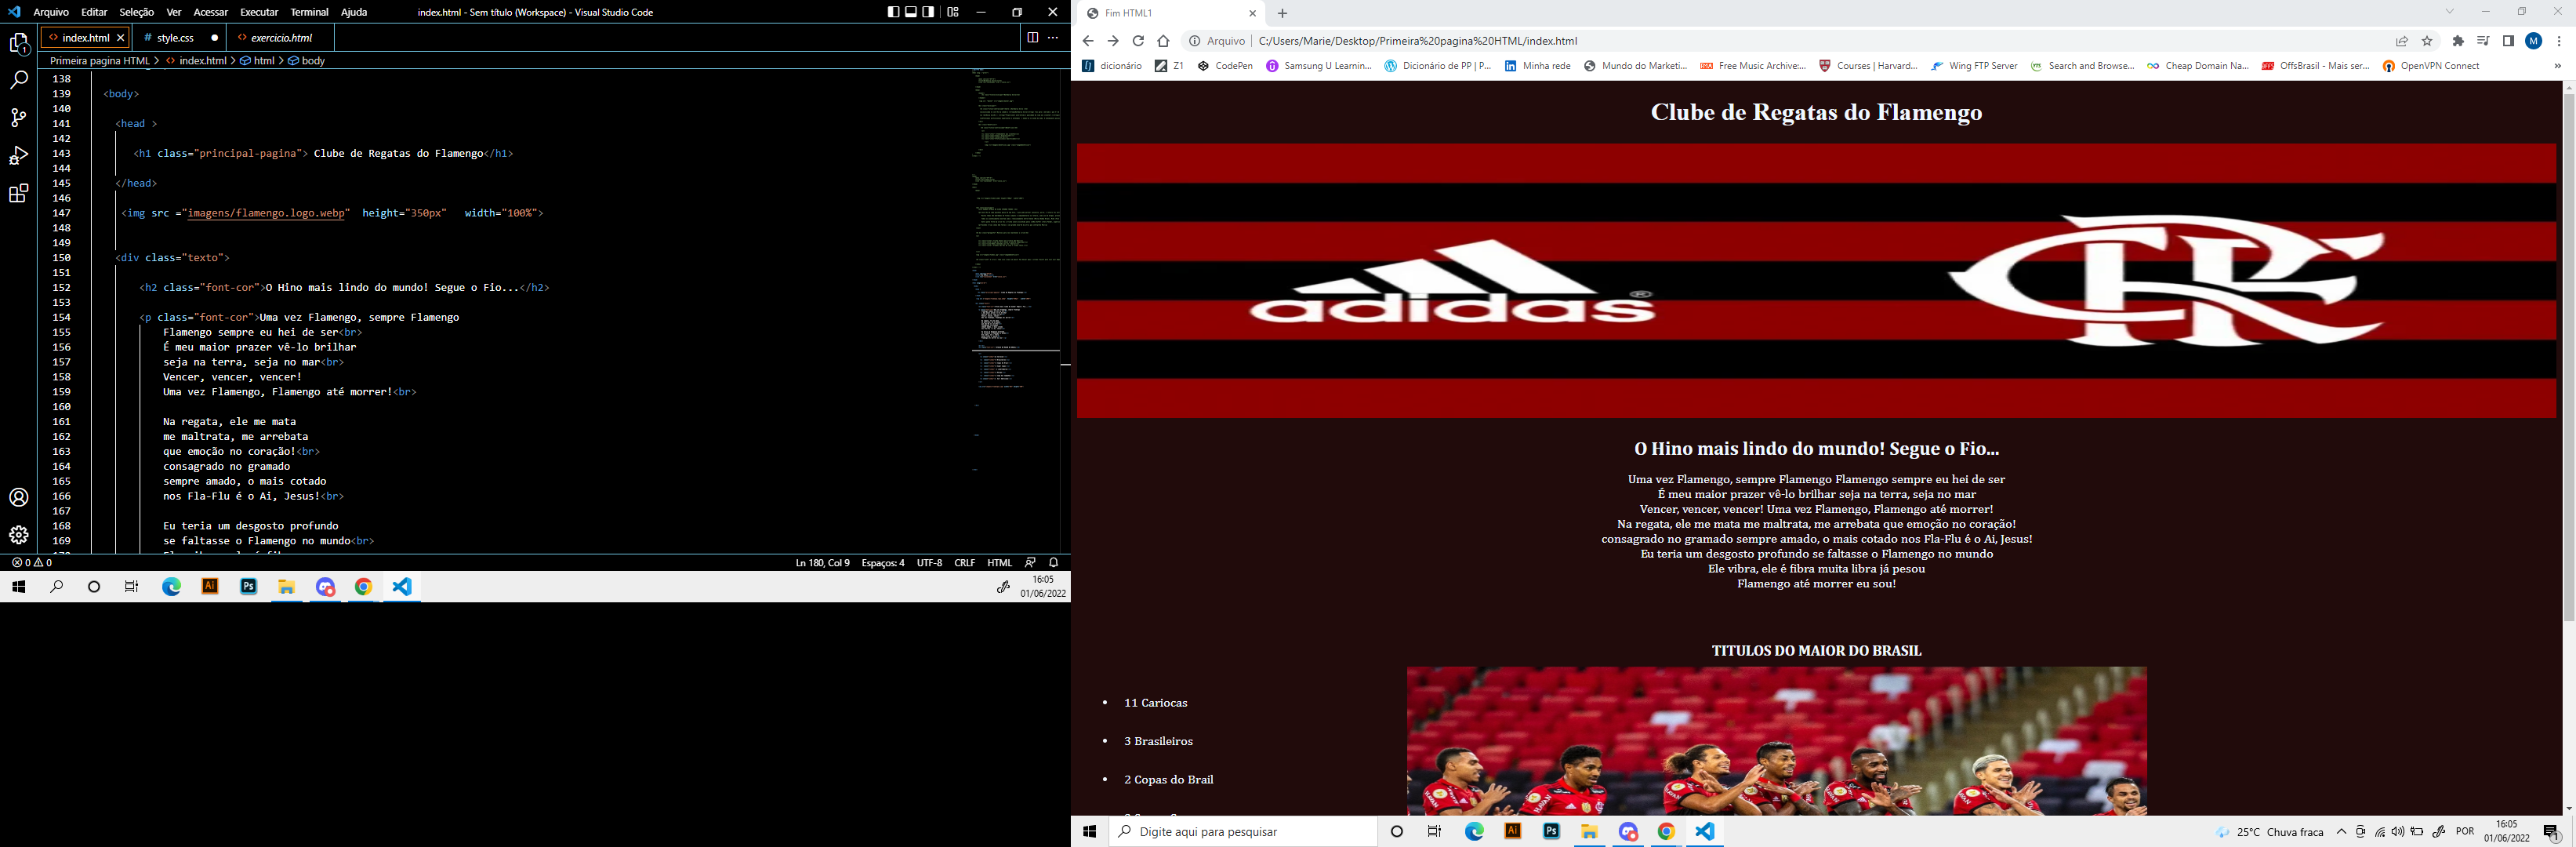Click the 'Ln 180, Col 9' status item
Viewport: 2576px width, 847px height.
pyautogui.click(x=822, y=563)
